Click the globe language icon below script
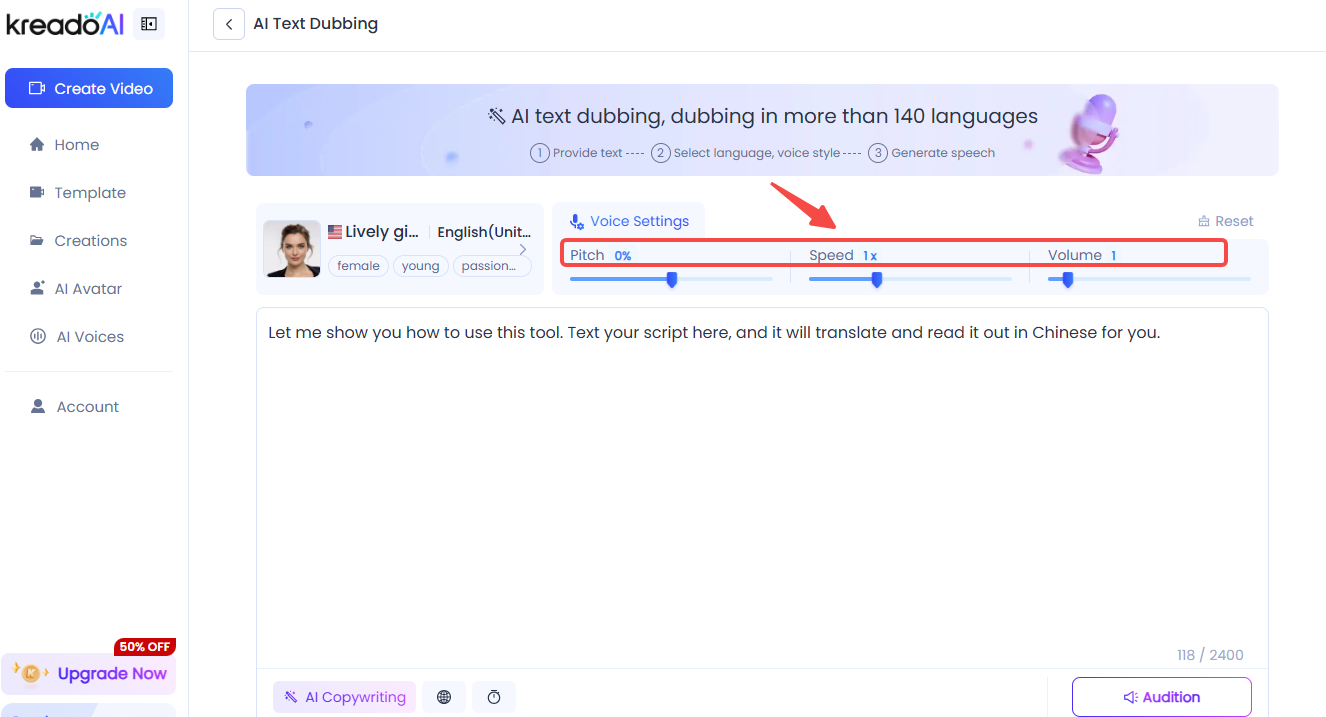1326x717 pixels. point(444,697)
